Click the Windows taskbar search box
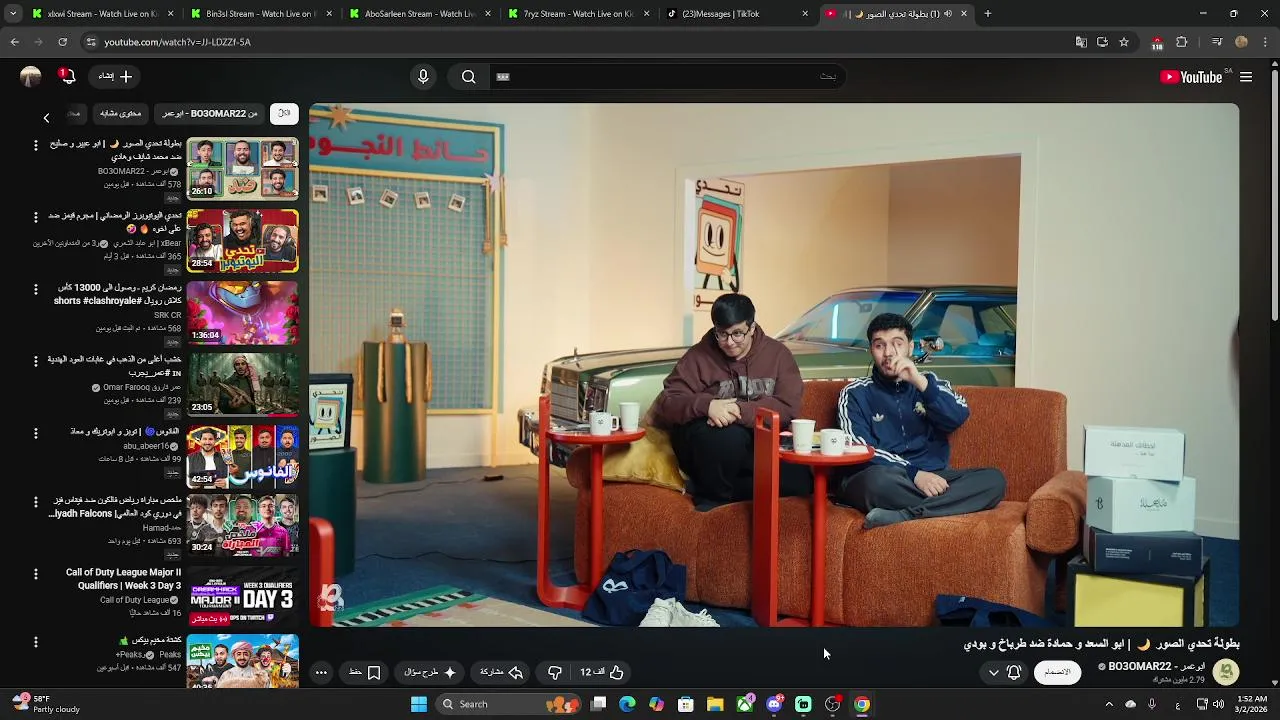The width and height of the screenshot is (1280, 720). [508, 704]
